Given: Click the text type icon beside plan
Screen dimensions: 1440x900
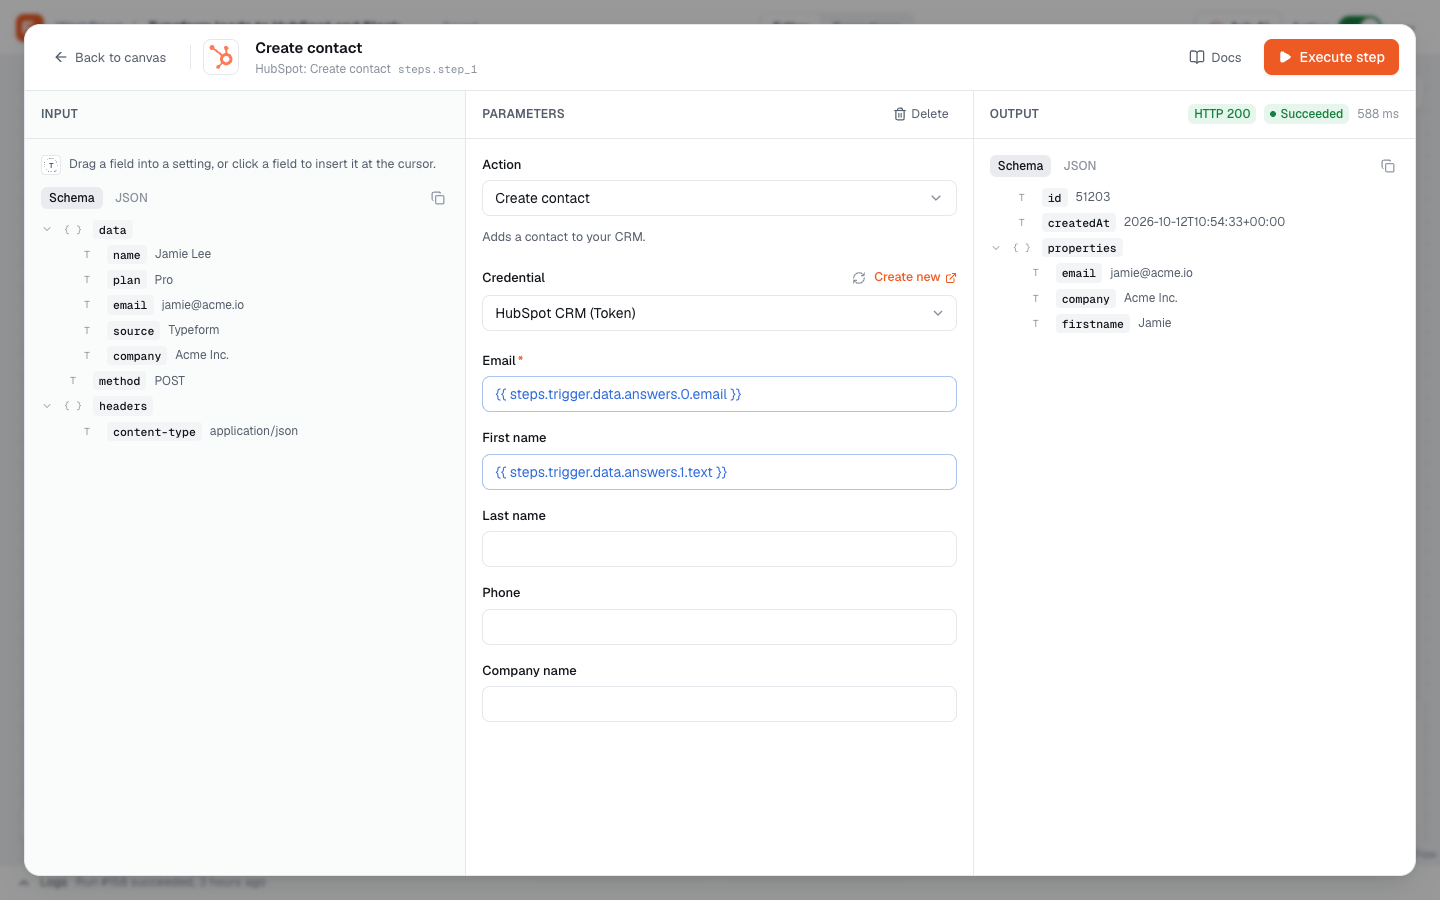Looking at the screenshot, I should point(87,280).
